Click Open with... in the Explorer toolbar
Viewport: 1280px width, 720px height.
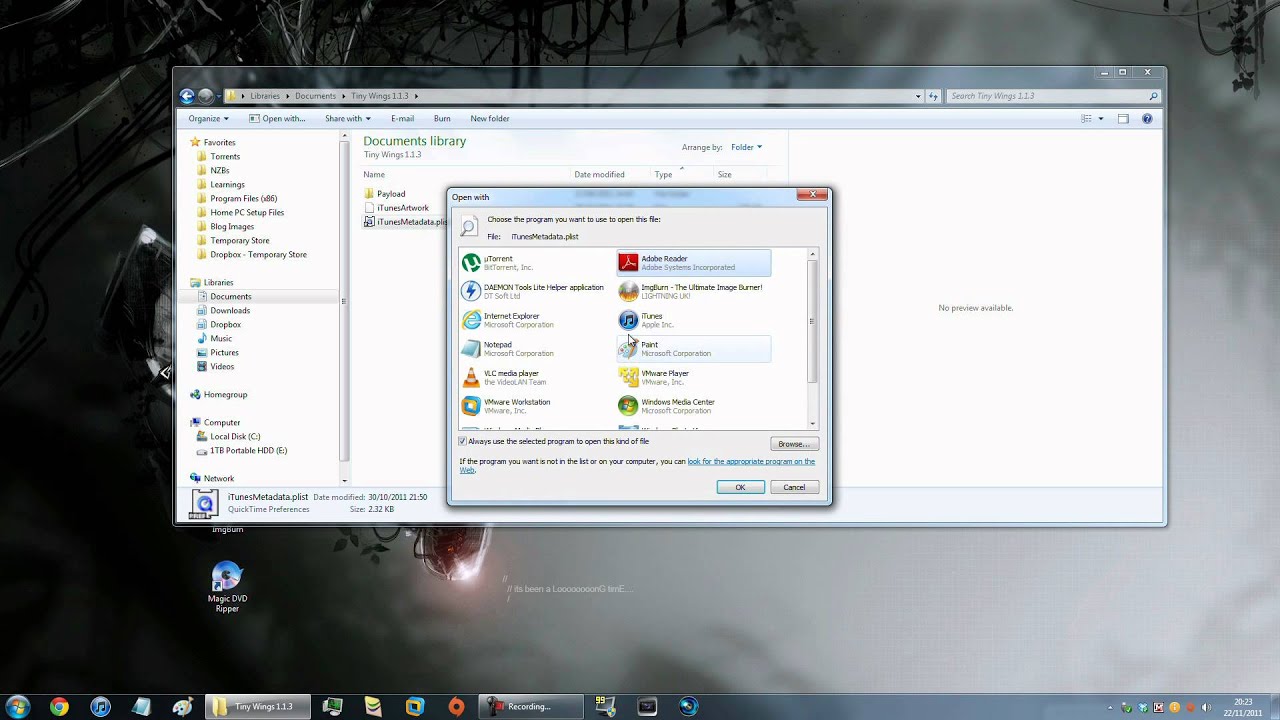pos(277,118)
